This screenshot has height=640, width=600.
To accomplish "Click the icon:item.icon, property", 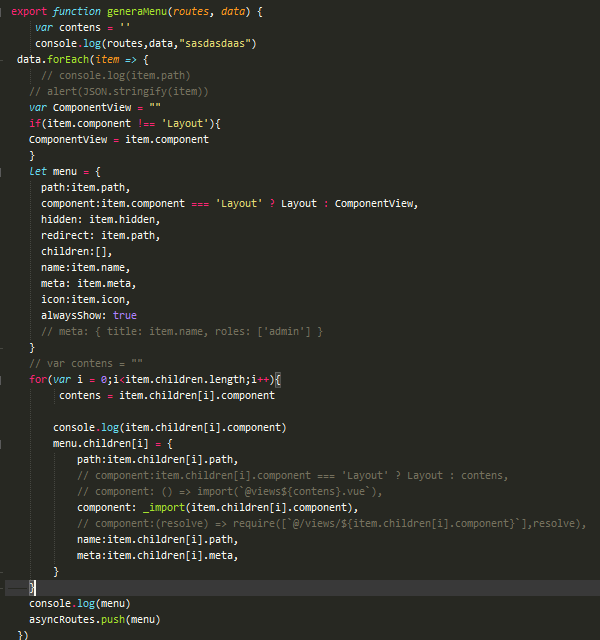I will 86,299.
